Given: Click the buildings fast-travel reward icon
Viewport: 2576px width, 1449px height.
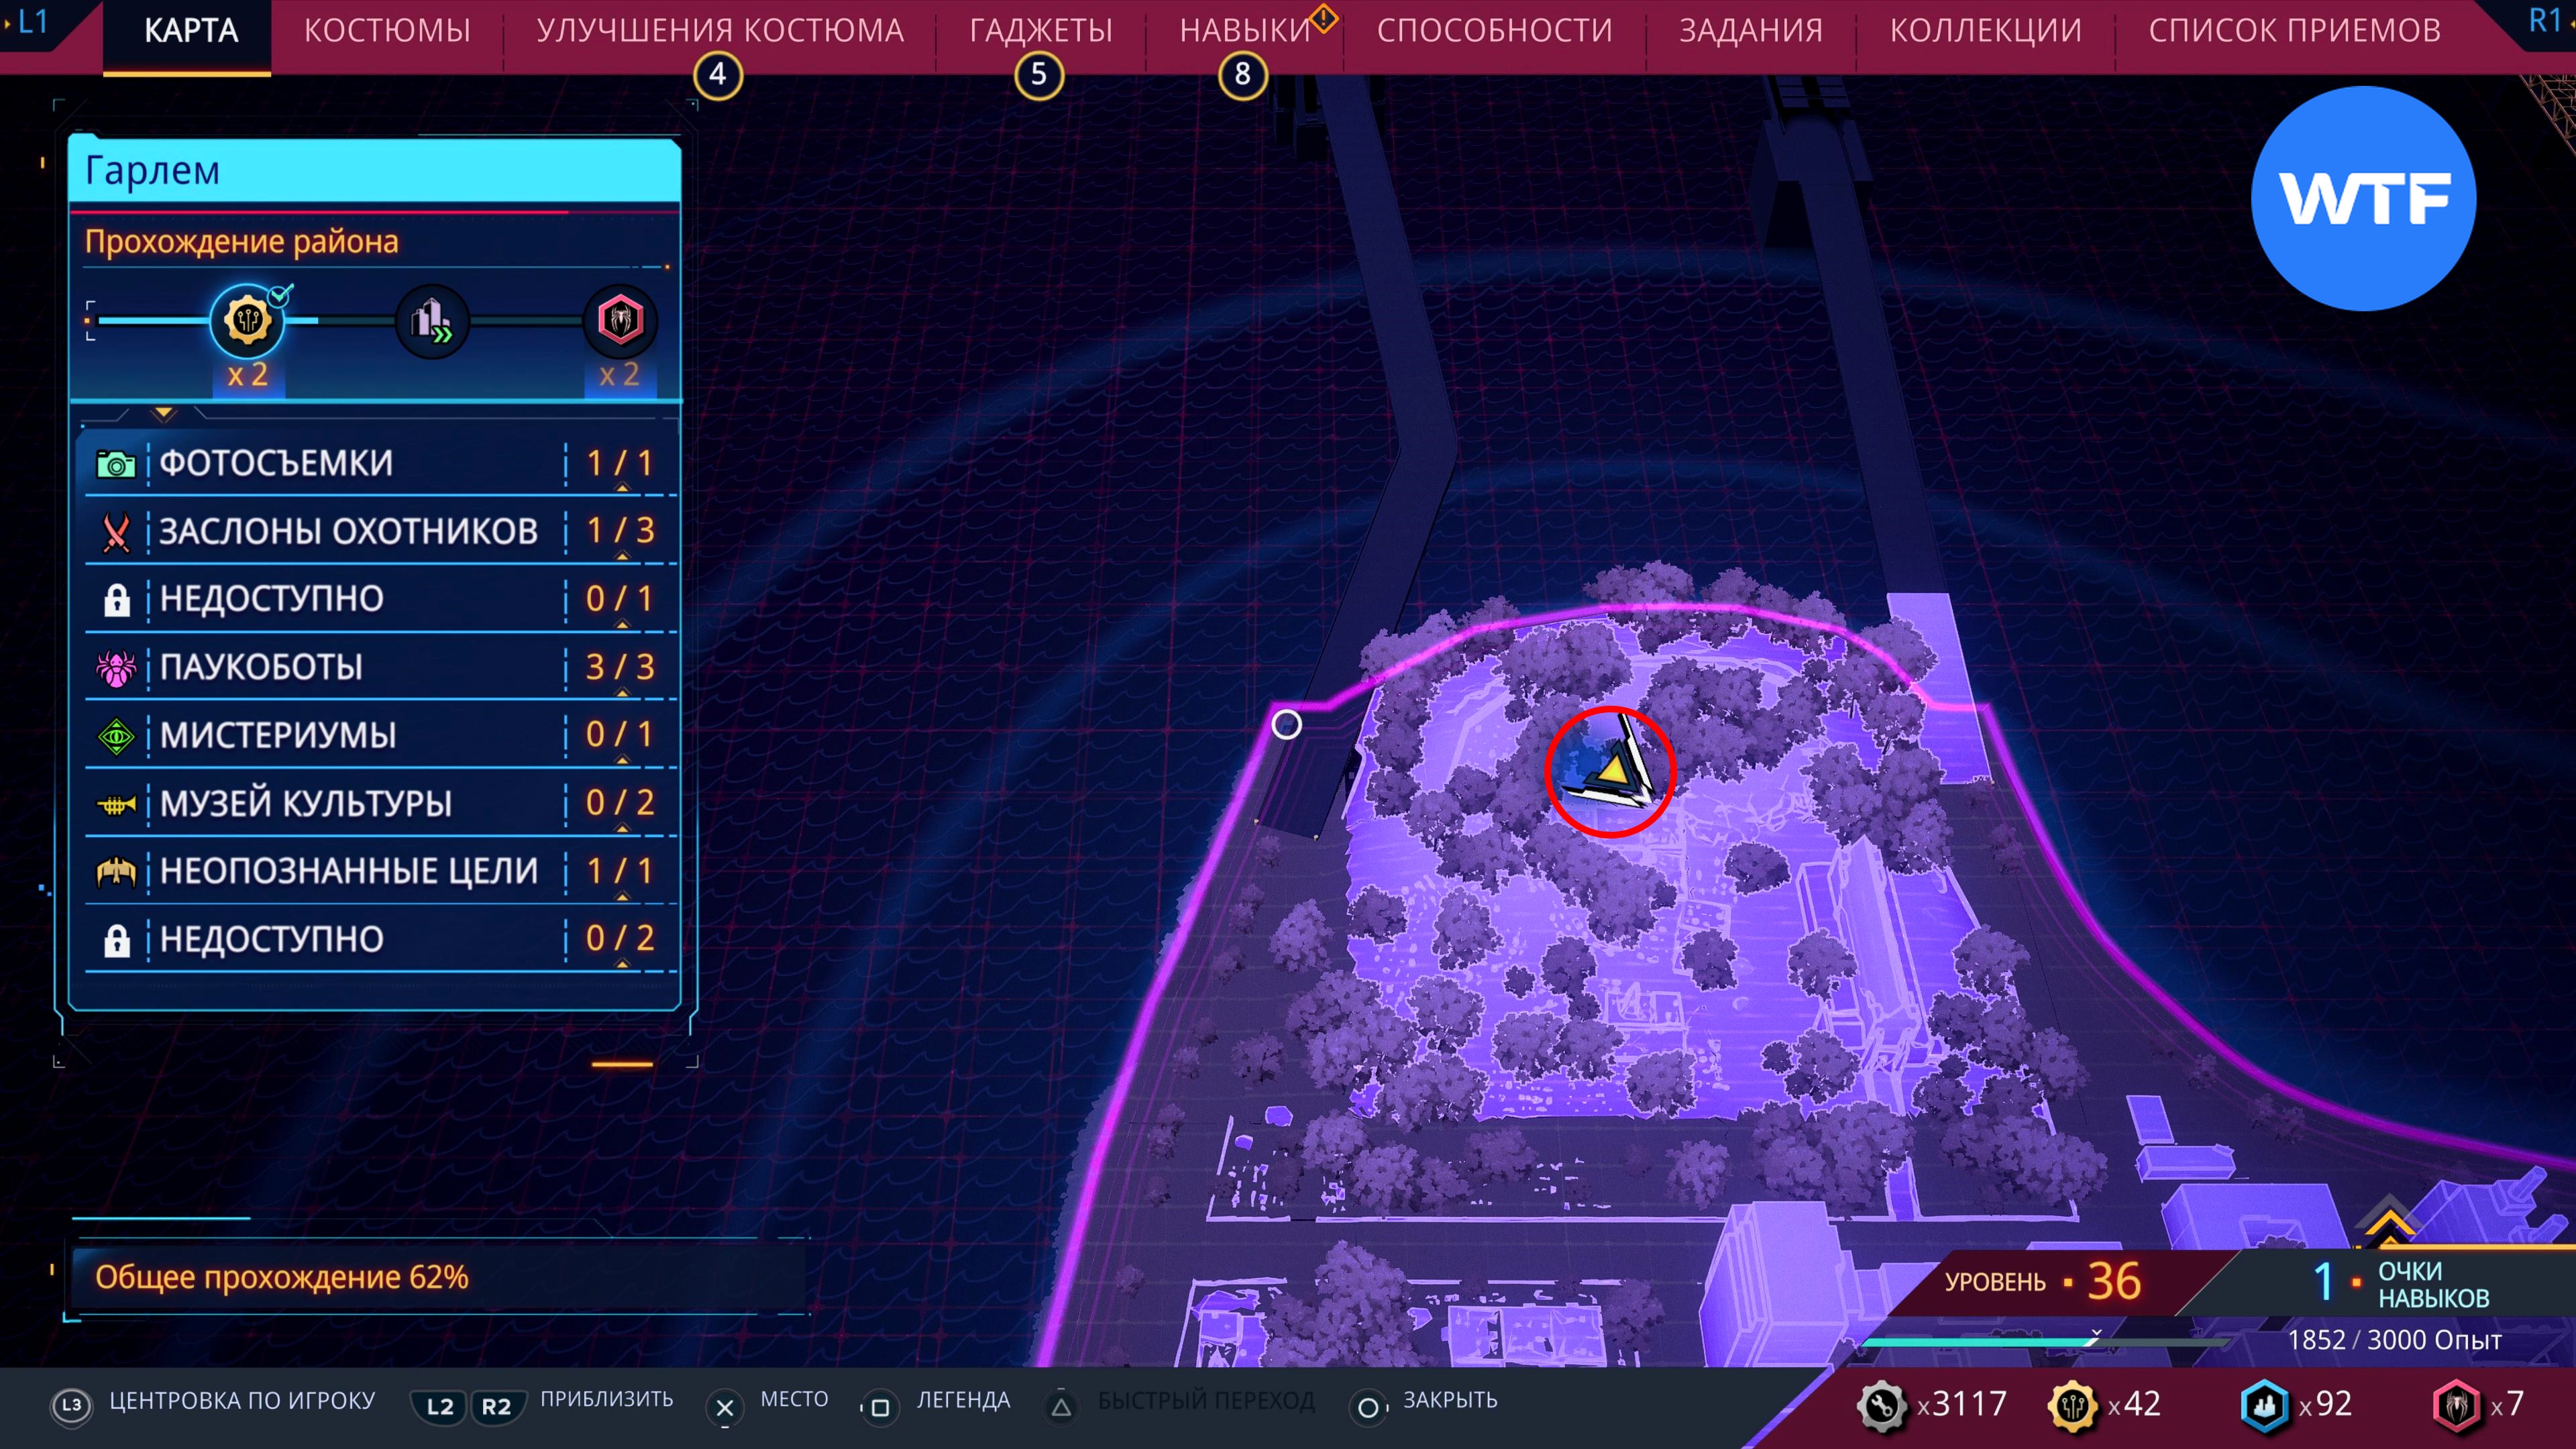Looking at the screenshot, I should [x=432, y=321].
